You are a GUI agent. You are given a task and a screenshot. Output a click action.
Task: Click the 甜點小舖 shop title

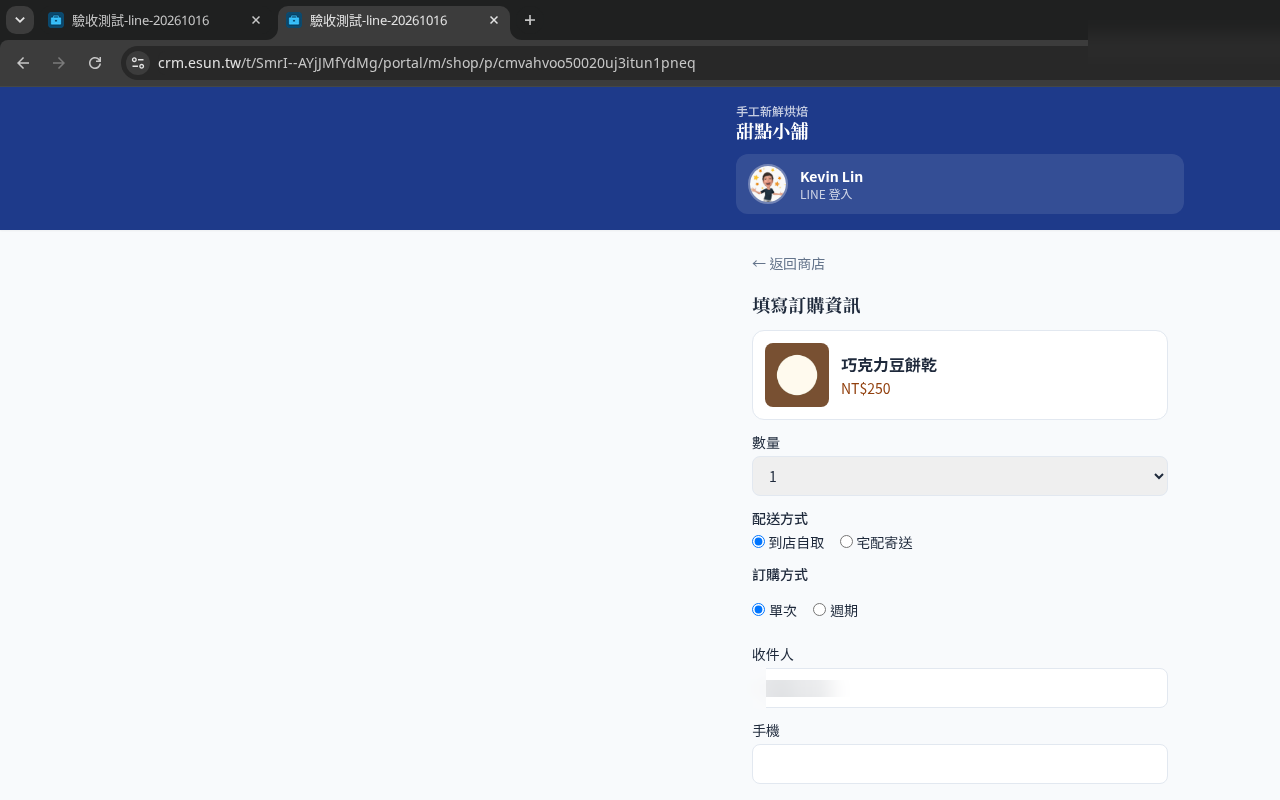(772, 132)
